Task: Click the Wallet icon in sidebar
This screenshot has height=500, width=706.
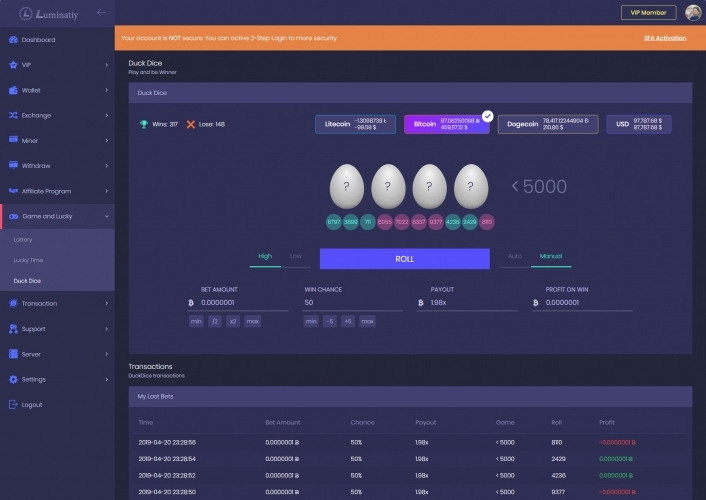Action: coord(13,90)
